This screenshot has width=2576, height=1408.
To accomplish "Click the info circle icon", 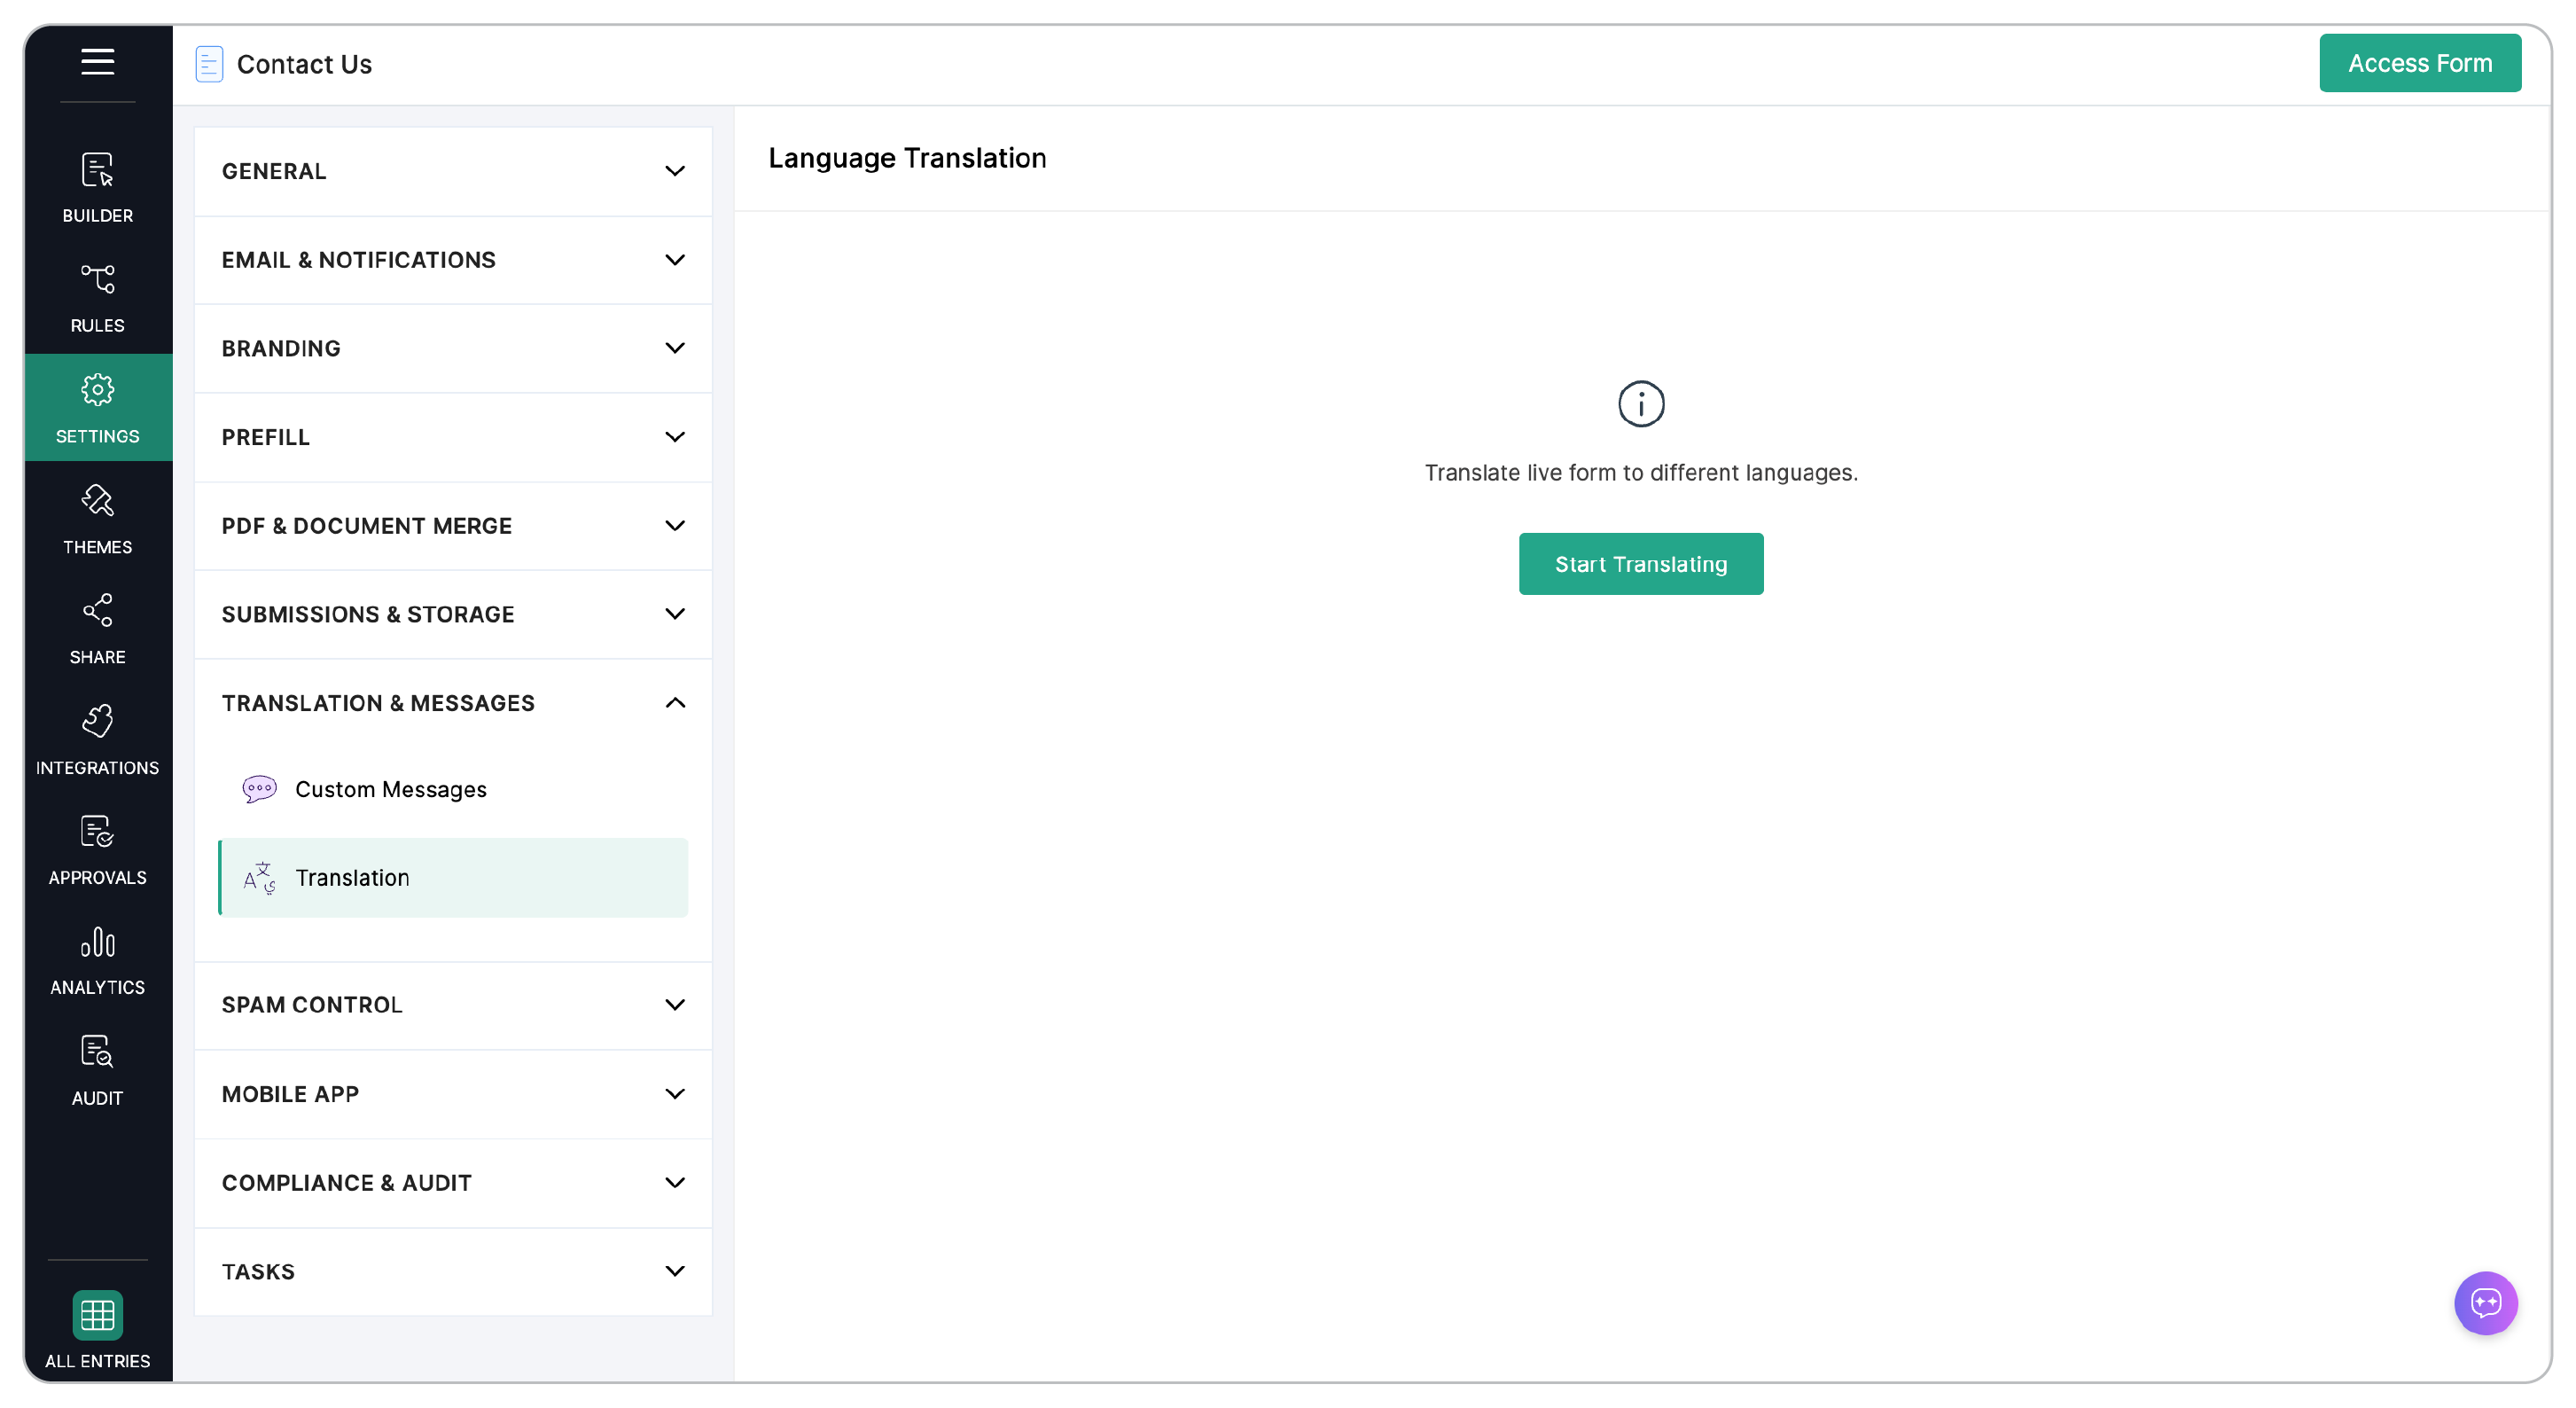I will 1641,404.
